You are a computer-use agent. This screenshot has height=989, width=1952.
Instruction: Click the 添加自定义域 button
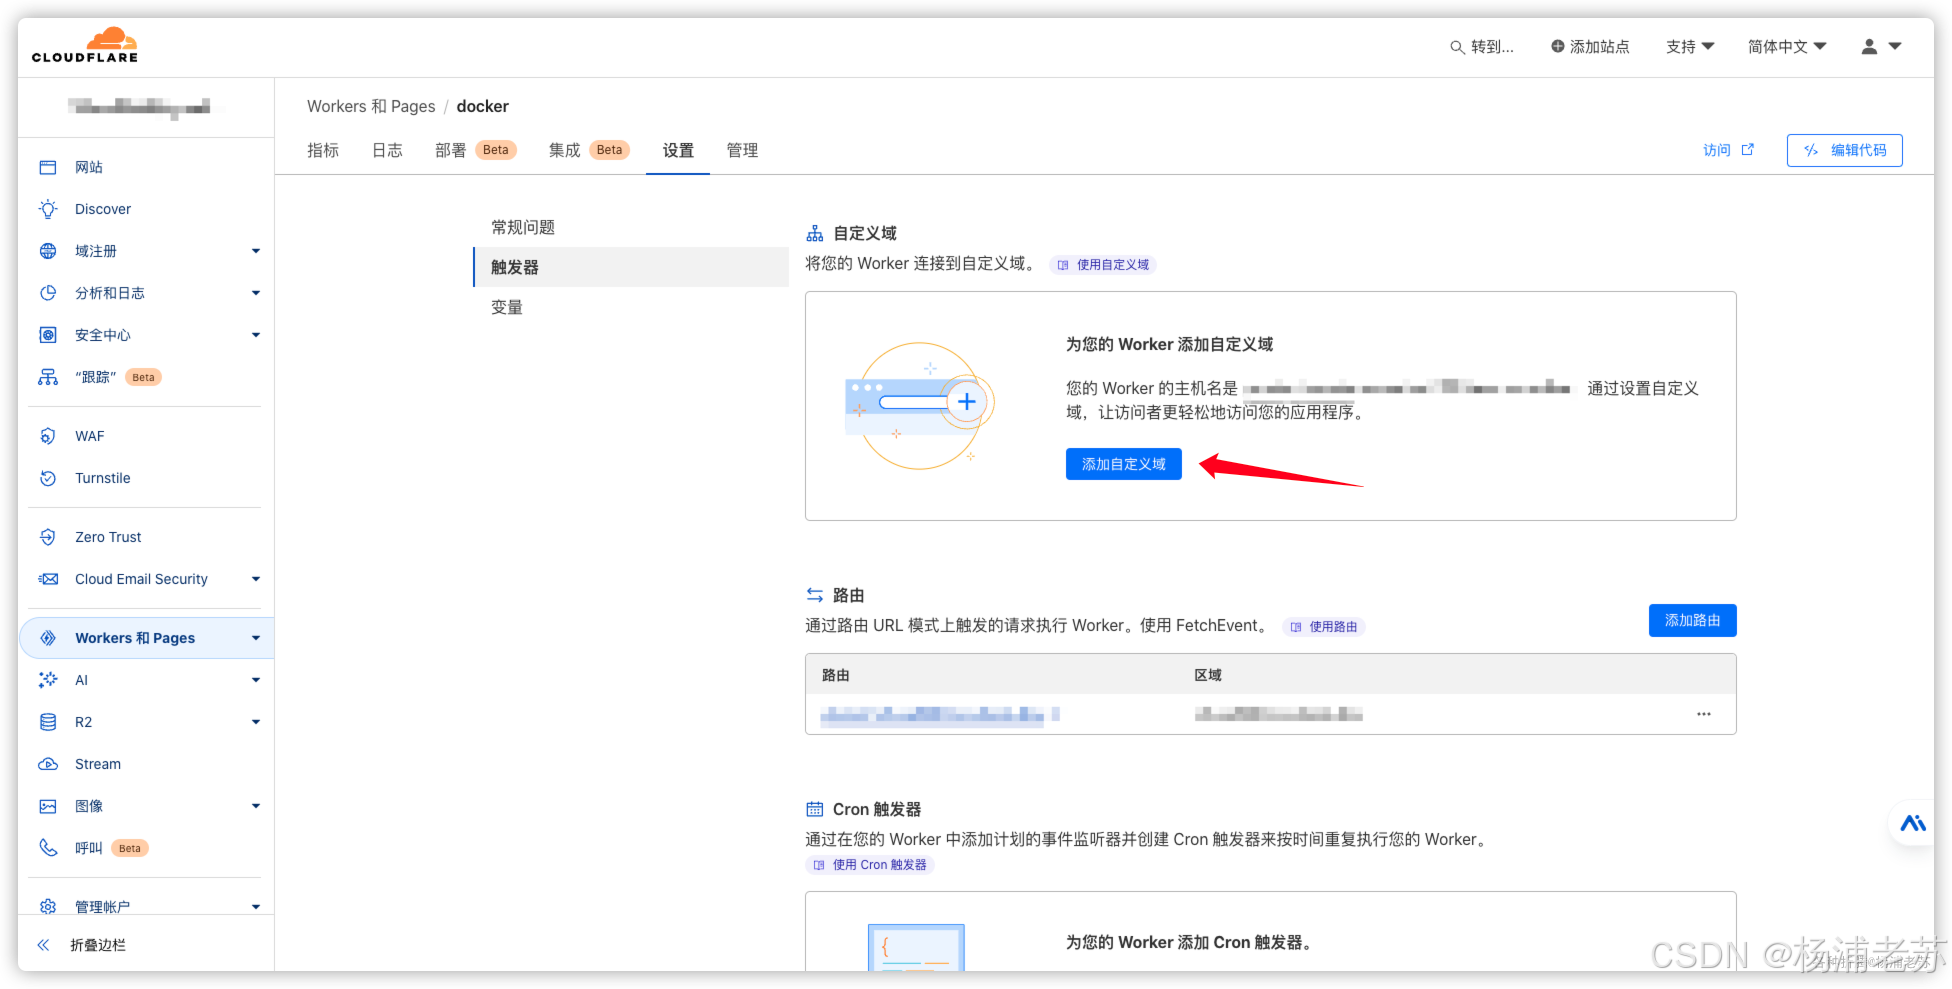pyautogui.click(x=1124, y=464)
